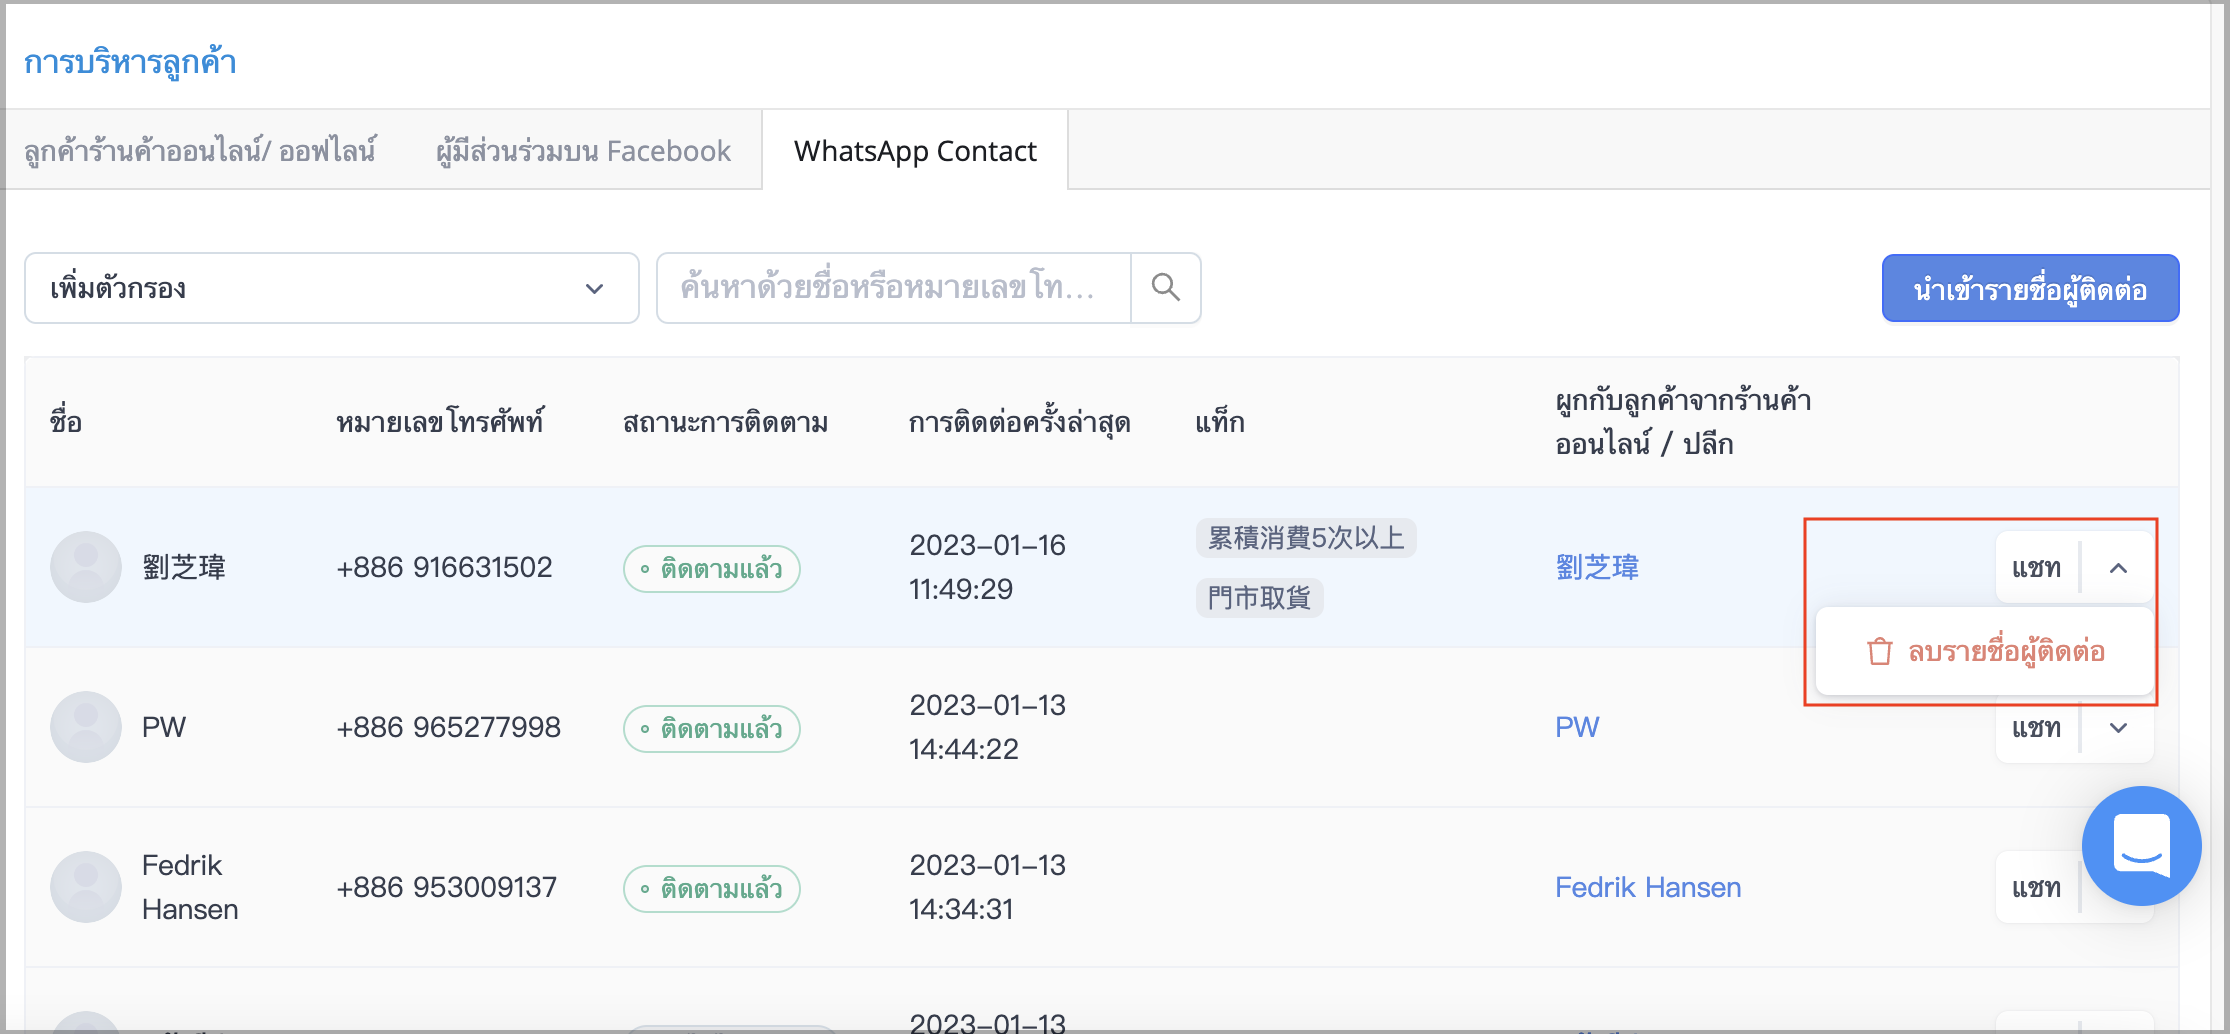2230x1034 pixels.
Task: Click the search magnifier icon
Action: tap(1165, 288)
